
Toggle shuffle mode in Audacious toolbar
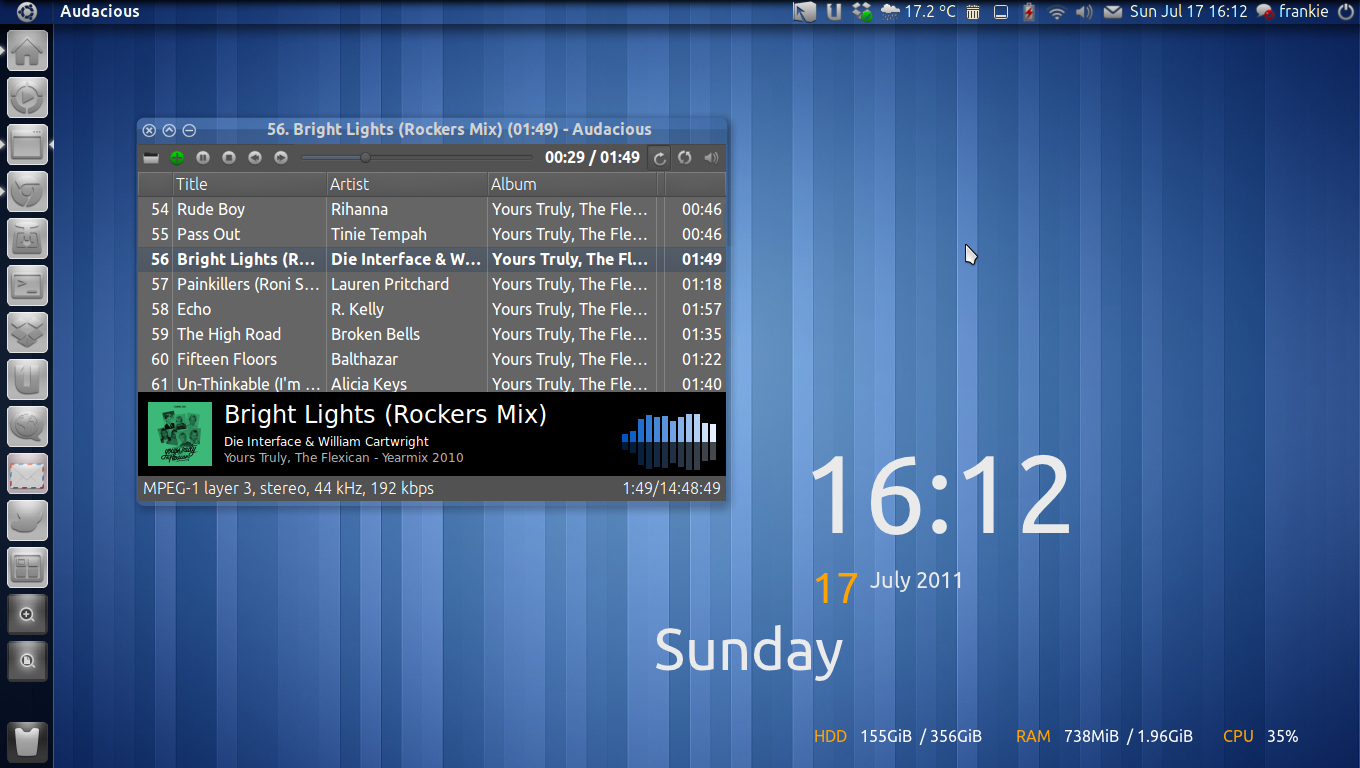pos(685,157)
